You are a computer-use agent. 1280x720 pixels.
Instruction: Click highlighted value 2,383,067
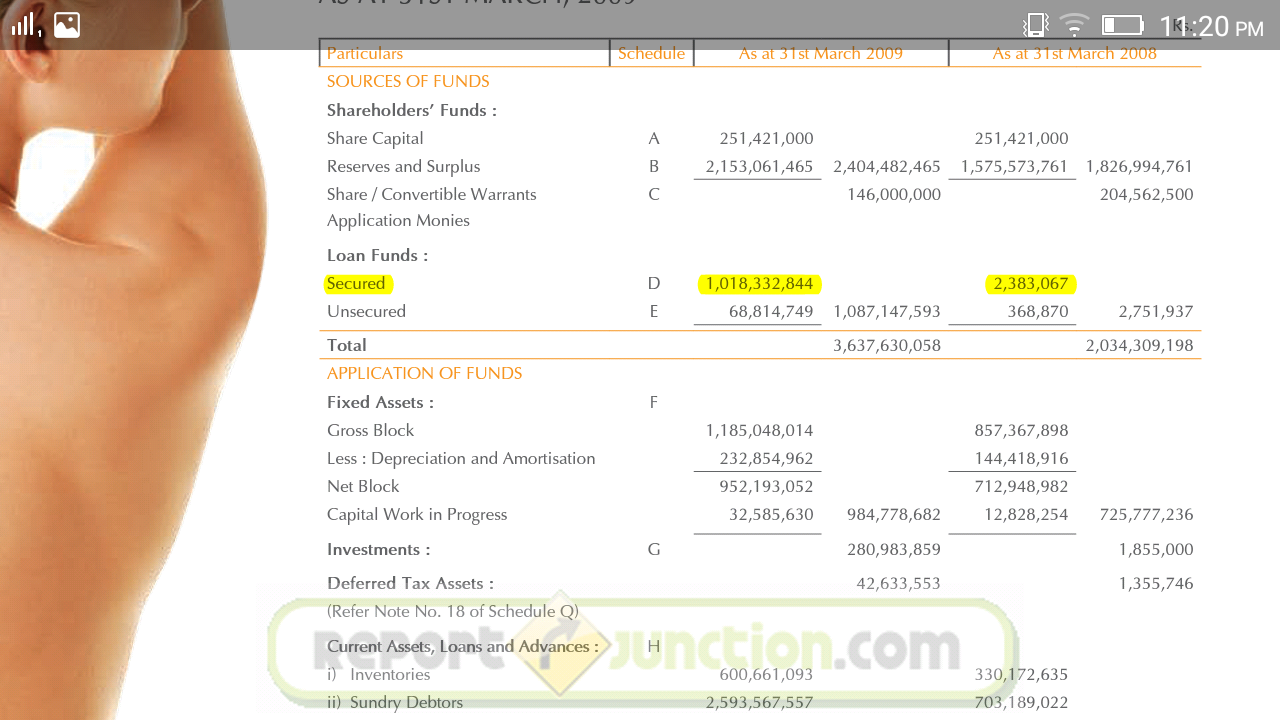[1031, 283]
